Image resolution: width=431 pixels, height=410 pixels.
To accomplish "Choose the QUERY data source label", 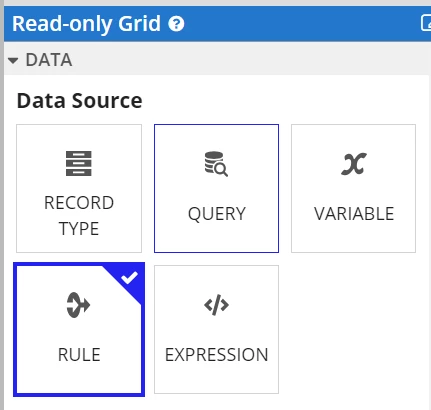I will (217, 214).
